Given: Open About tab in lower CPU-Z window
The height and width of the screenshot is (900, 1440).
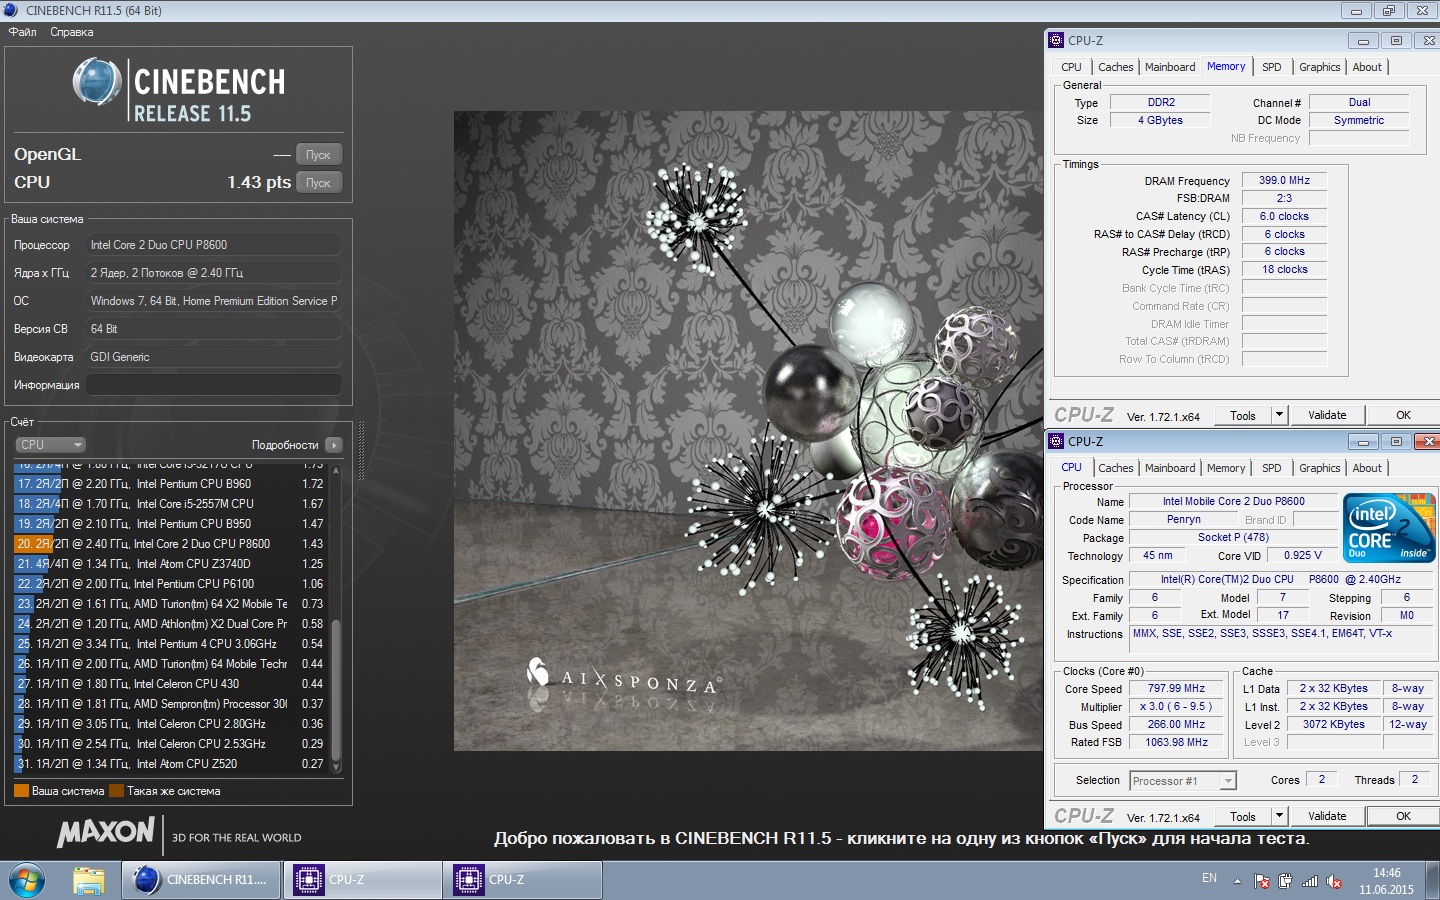Looking at the screenshot, I should coord(1367,468).
